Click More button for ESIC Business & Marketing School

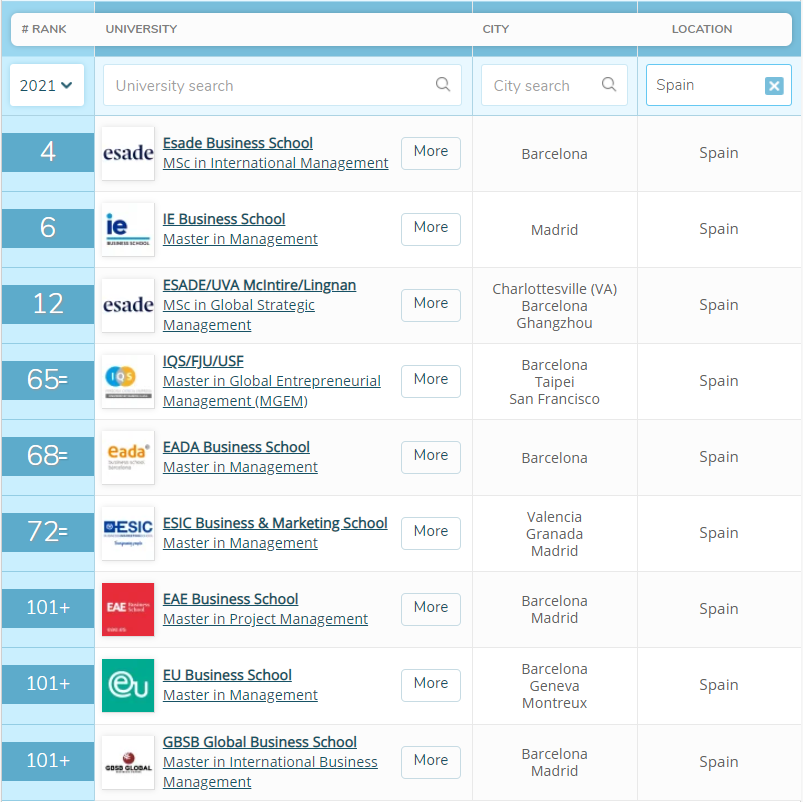(431, 533)
